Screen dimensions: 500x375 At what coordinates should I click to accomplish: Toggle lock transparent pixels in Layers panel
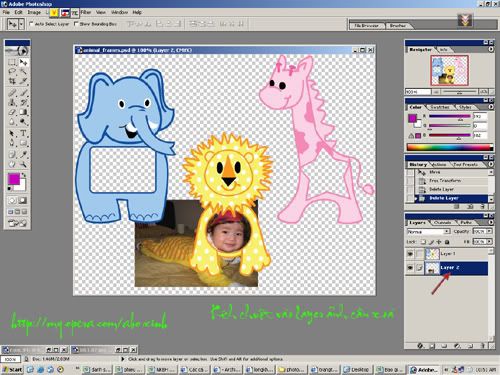423,242
